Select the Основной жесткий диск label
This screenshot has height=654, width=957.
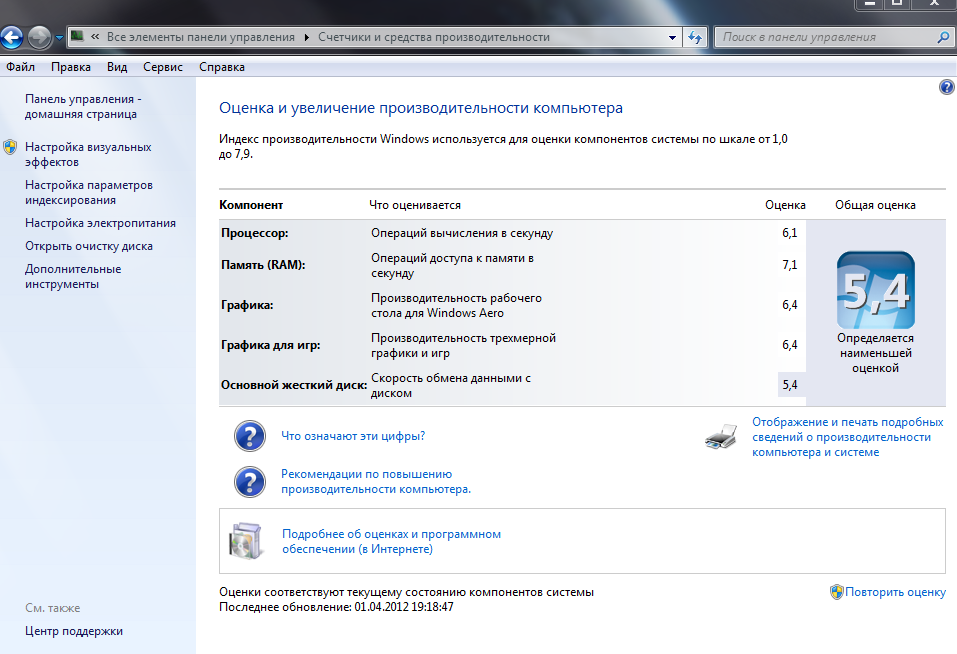click(294, 385)
